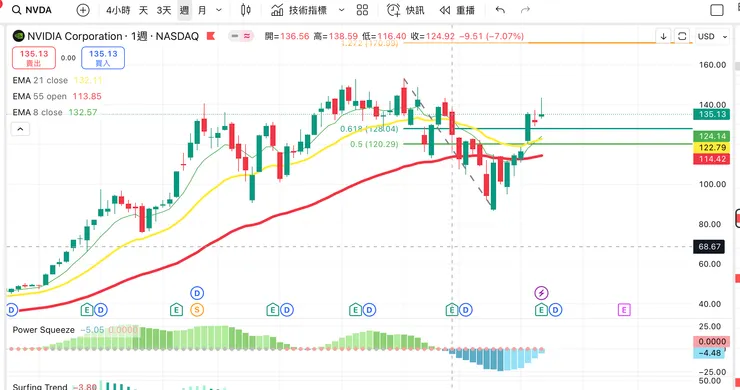The height and width of the screenshot is (390, 740).
Task: Undo the last chart action
Action: pos(500,10)
